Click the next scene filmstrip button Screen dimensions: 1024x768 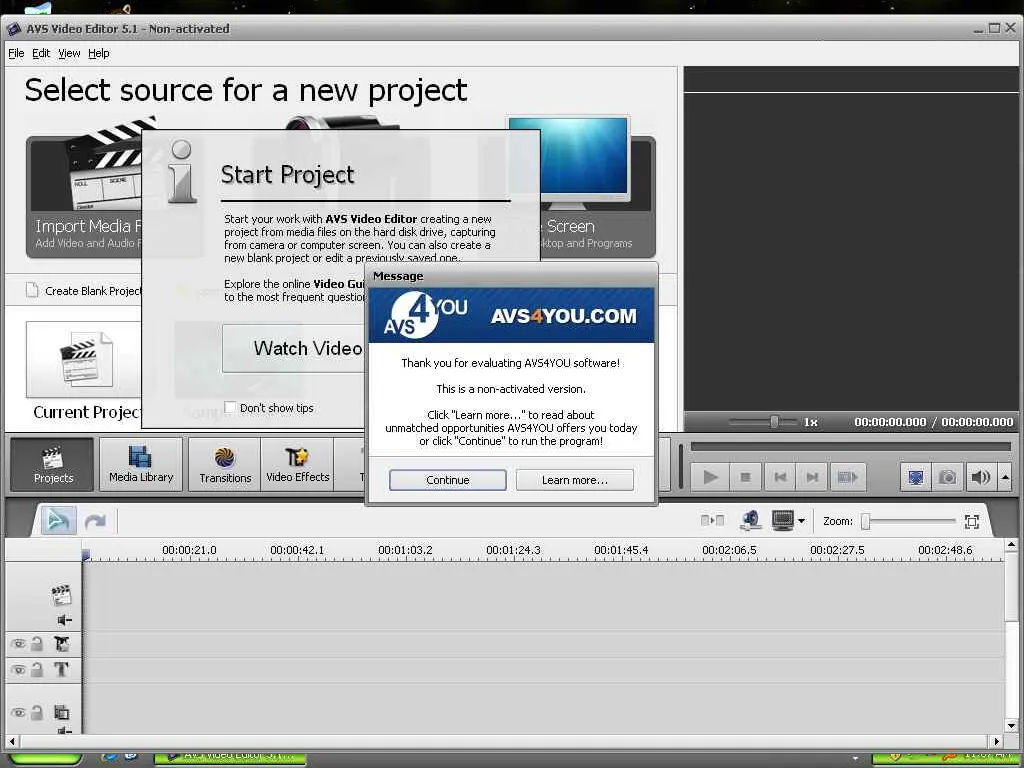[x=848, y=477]
